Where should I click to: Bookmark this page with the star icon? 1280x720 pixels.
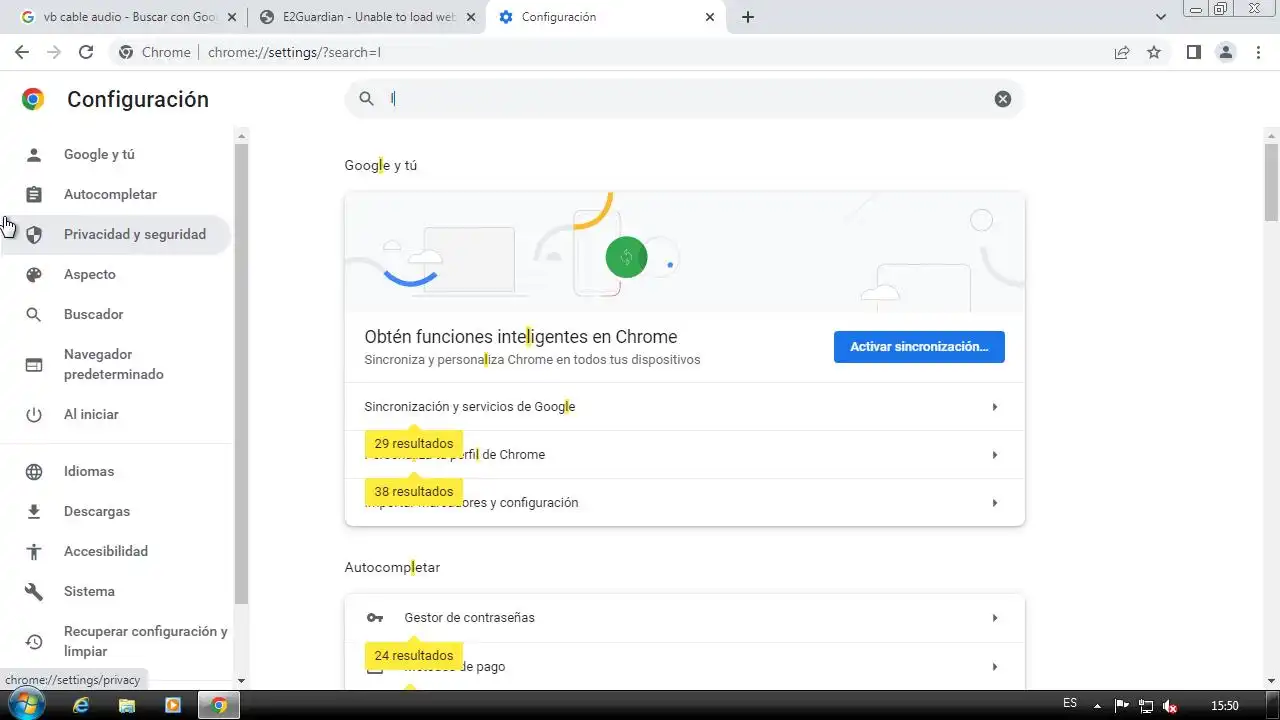pyautogui.click(x=1154, y=52)
